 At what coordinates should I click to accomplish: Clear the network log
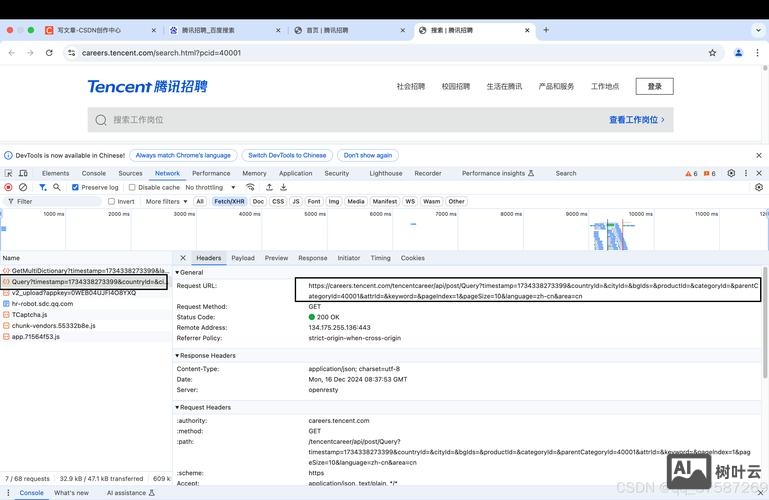tap(23, 187)
